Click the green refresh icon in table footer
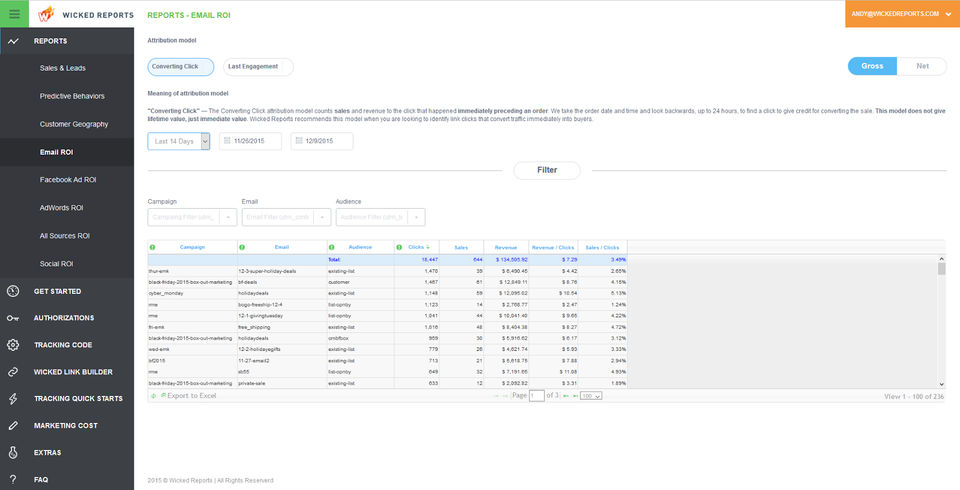 (x=153, y=396)
